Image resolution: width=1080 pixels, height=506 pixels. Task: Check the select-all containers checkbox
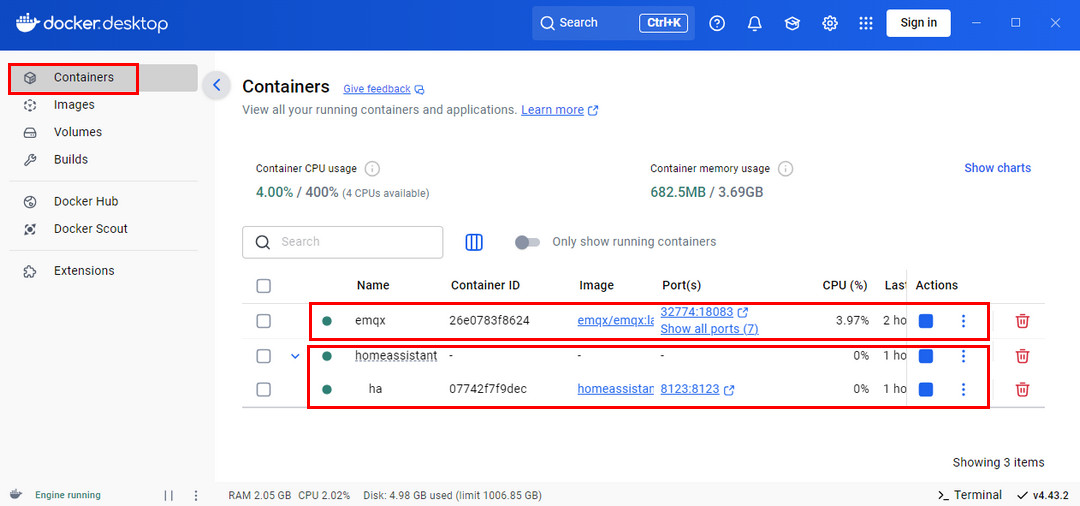point(263,286)
